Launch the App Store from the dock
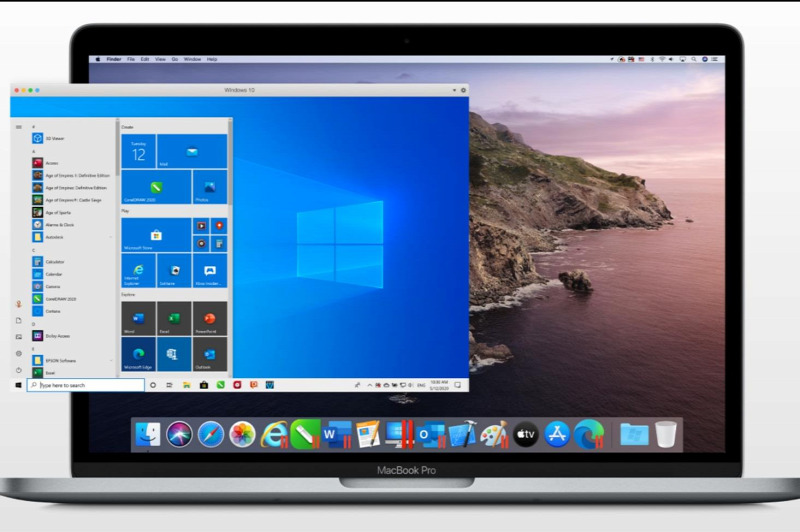 [x=557, y=435]
